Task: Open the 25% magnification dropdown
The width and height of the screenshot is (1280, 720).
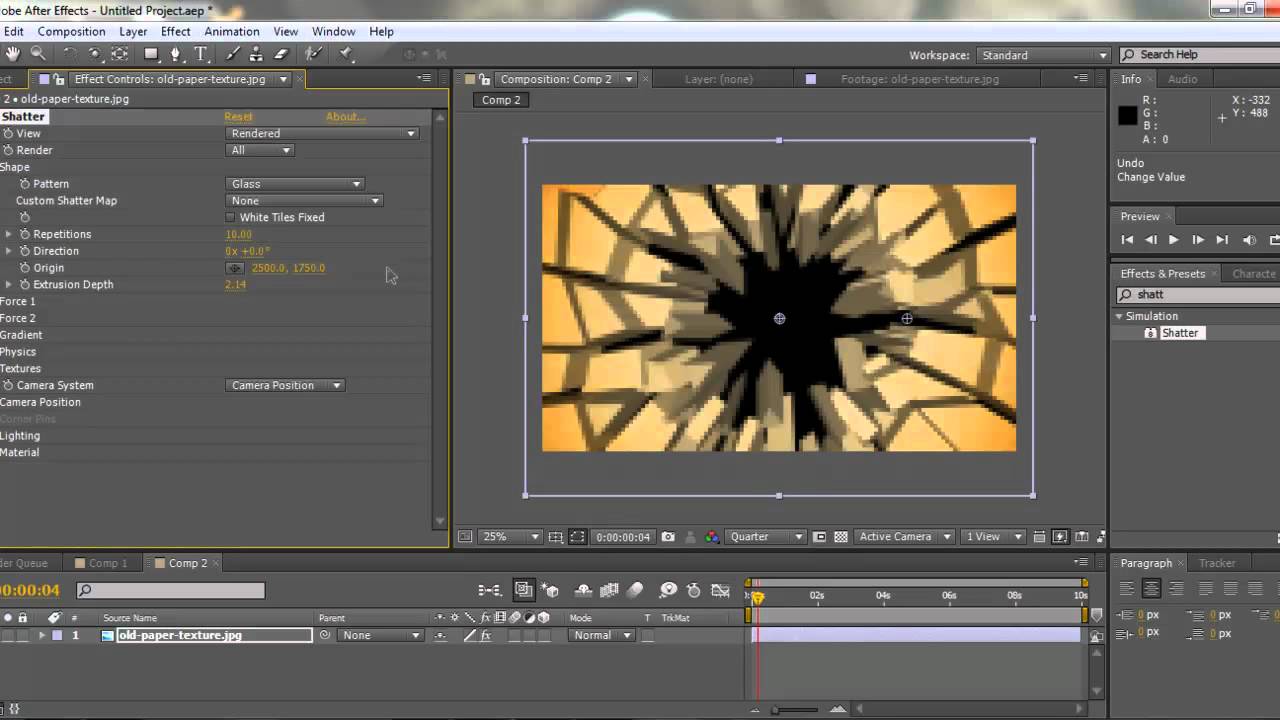Action: [511, 537]
